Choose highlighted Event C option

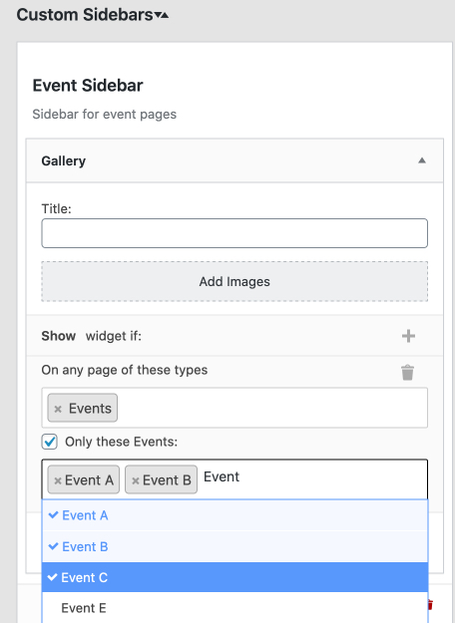(235, 577)
